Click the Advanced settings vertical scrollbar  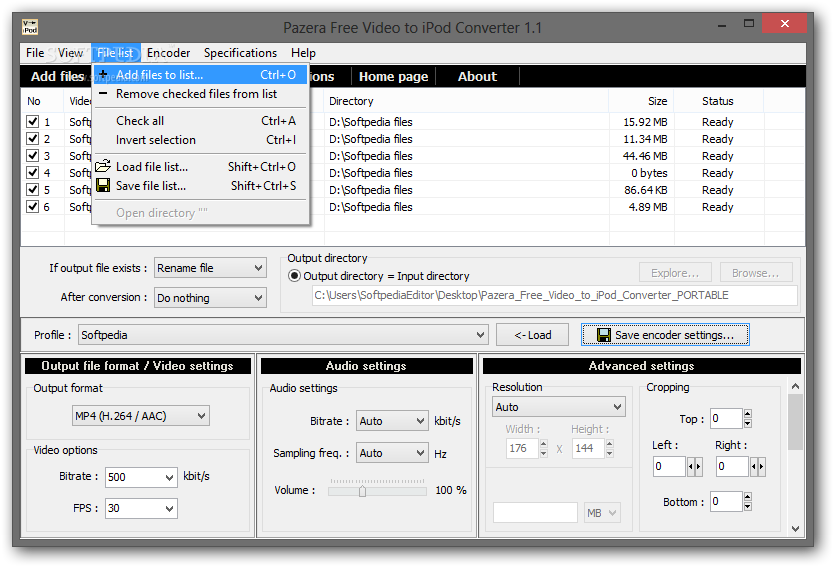(x=795, y=422)
